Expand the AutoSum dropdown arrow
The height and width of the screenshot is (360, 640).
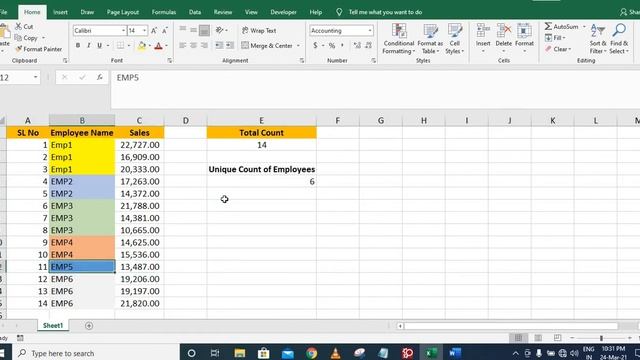click(584, 27)
